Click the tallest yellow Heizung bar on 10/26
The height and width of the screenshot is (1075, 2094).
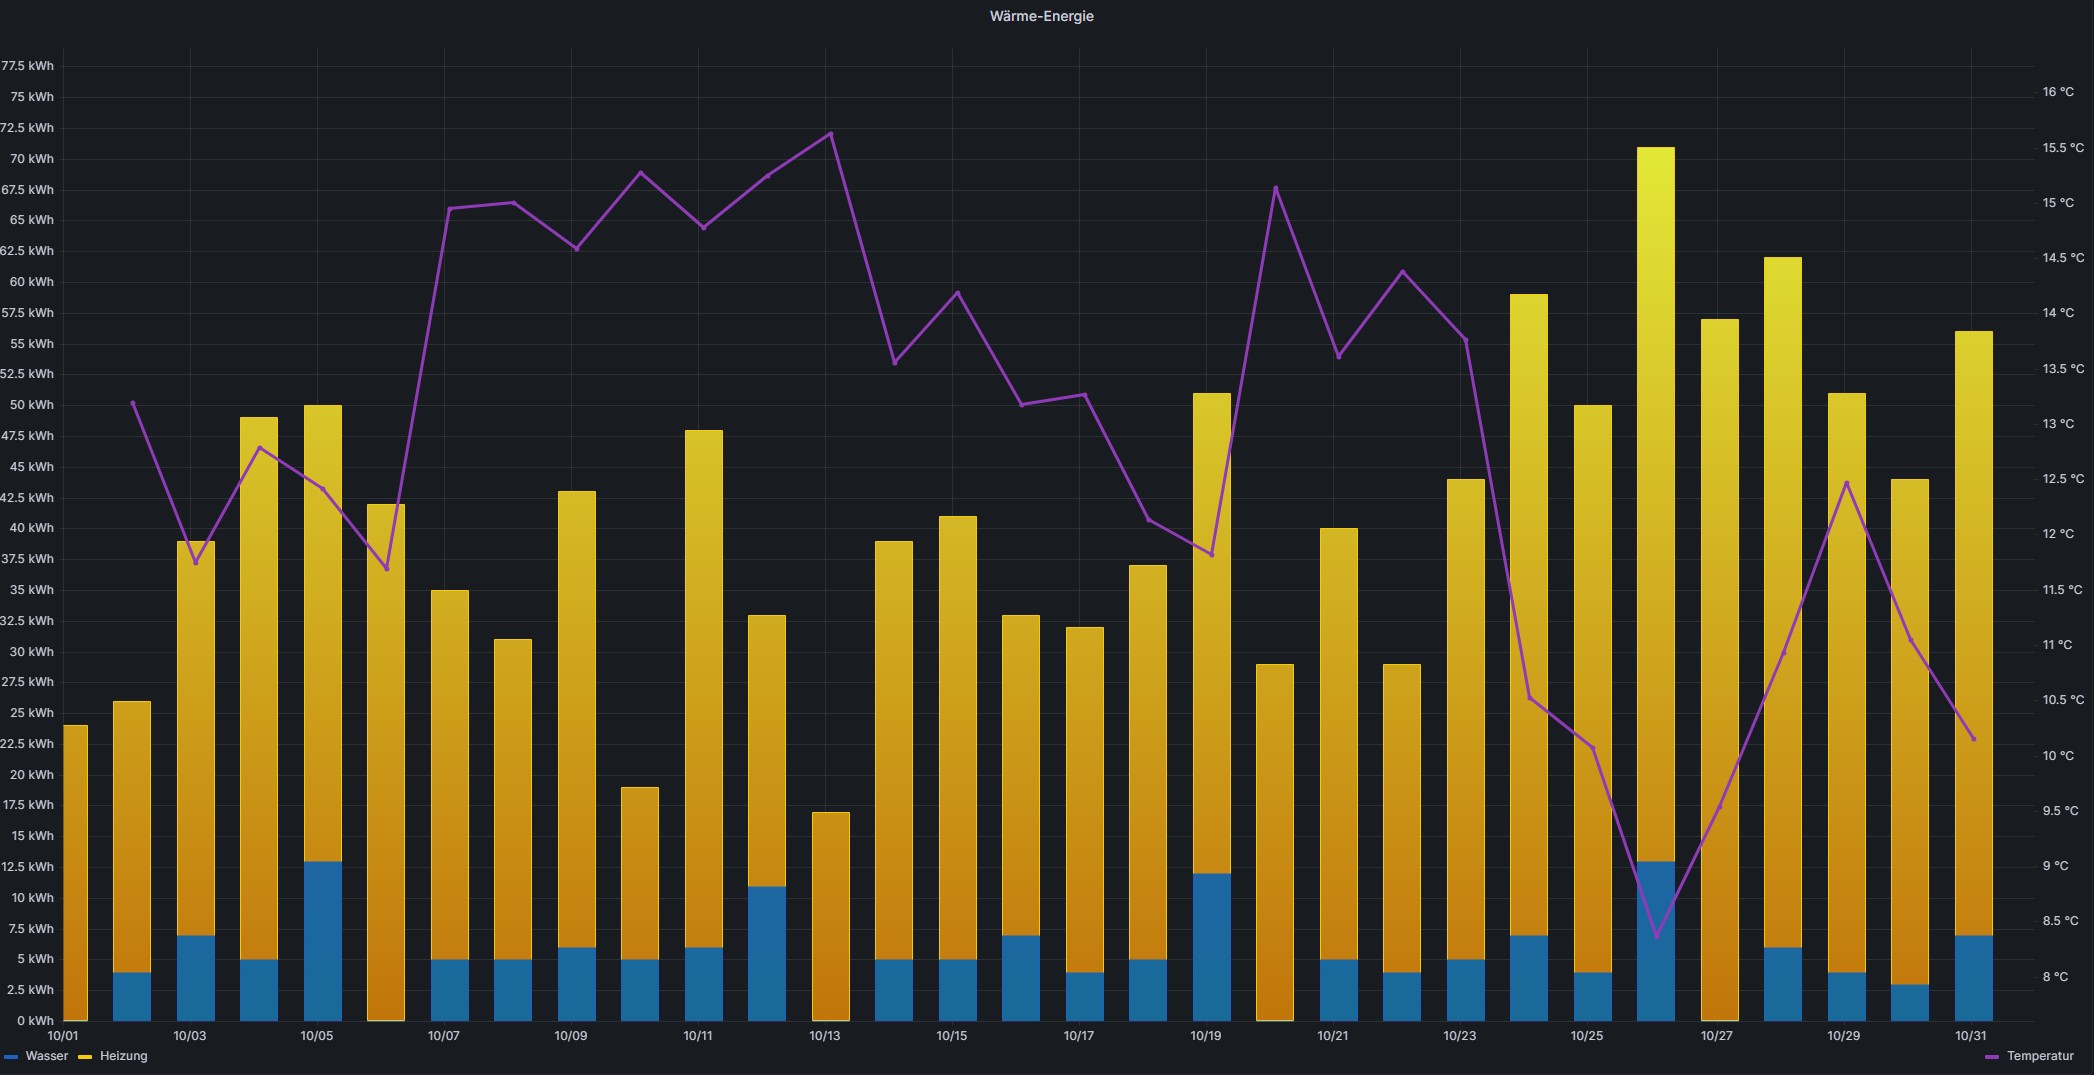pos(1655,500)
